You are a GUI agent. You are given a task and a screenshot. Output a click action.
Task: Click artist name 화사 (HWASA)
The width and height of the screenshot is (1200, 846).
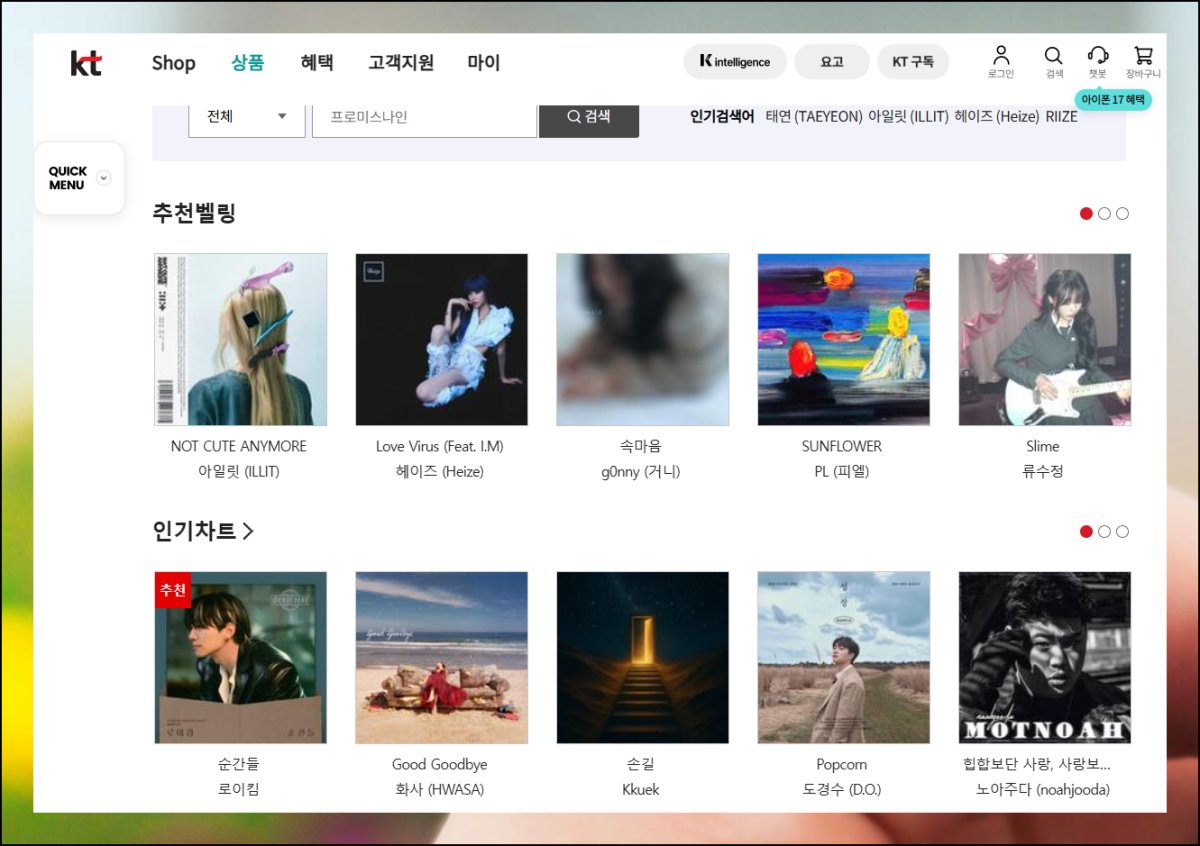440,789
